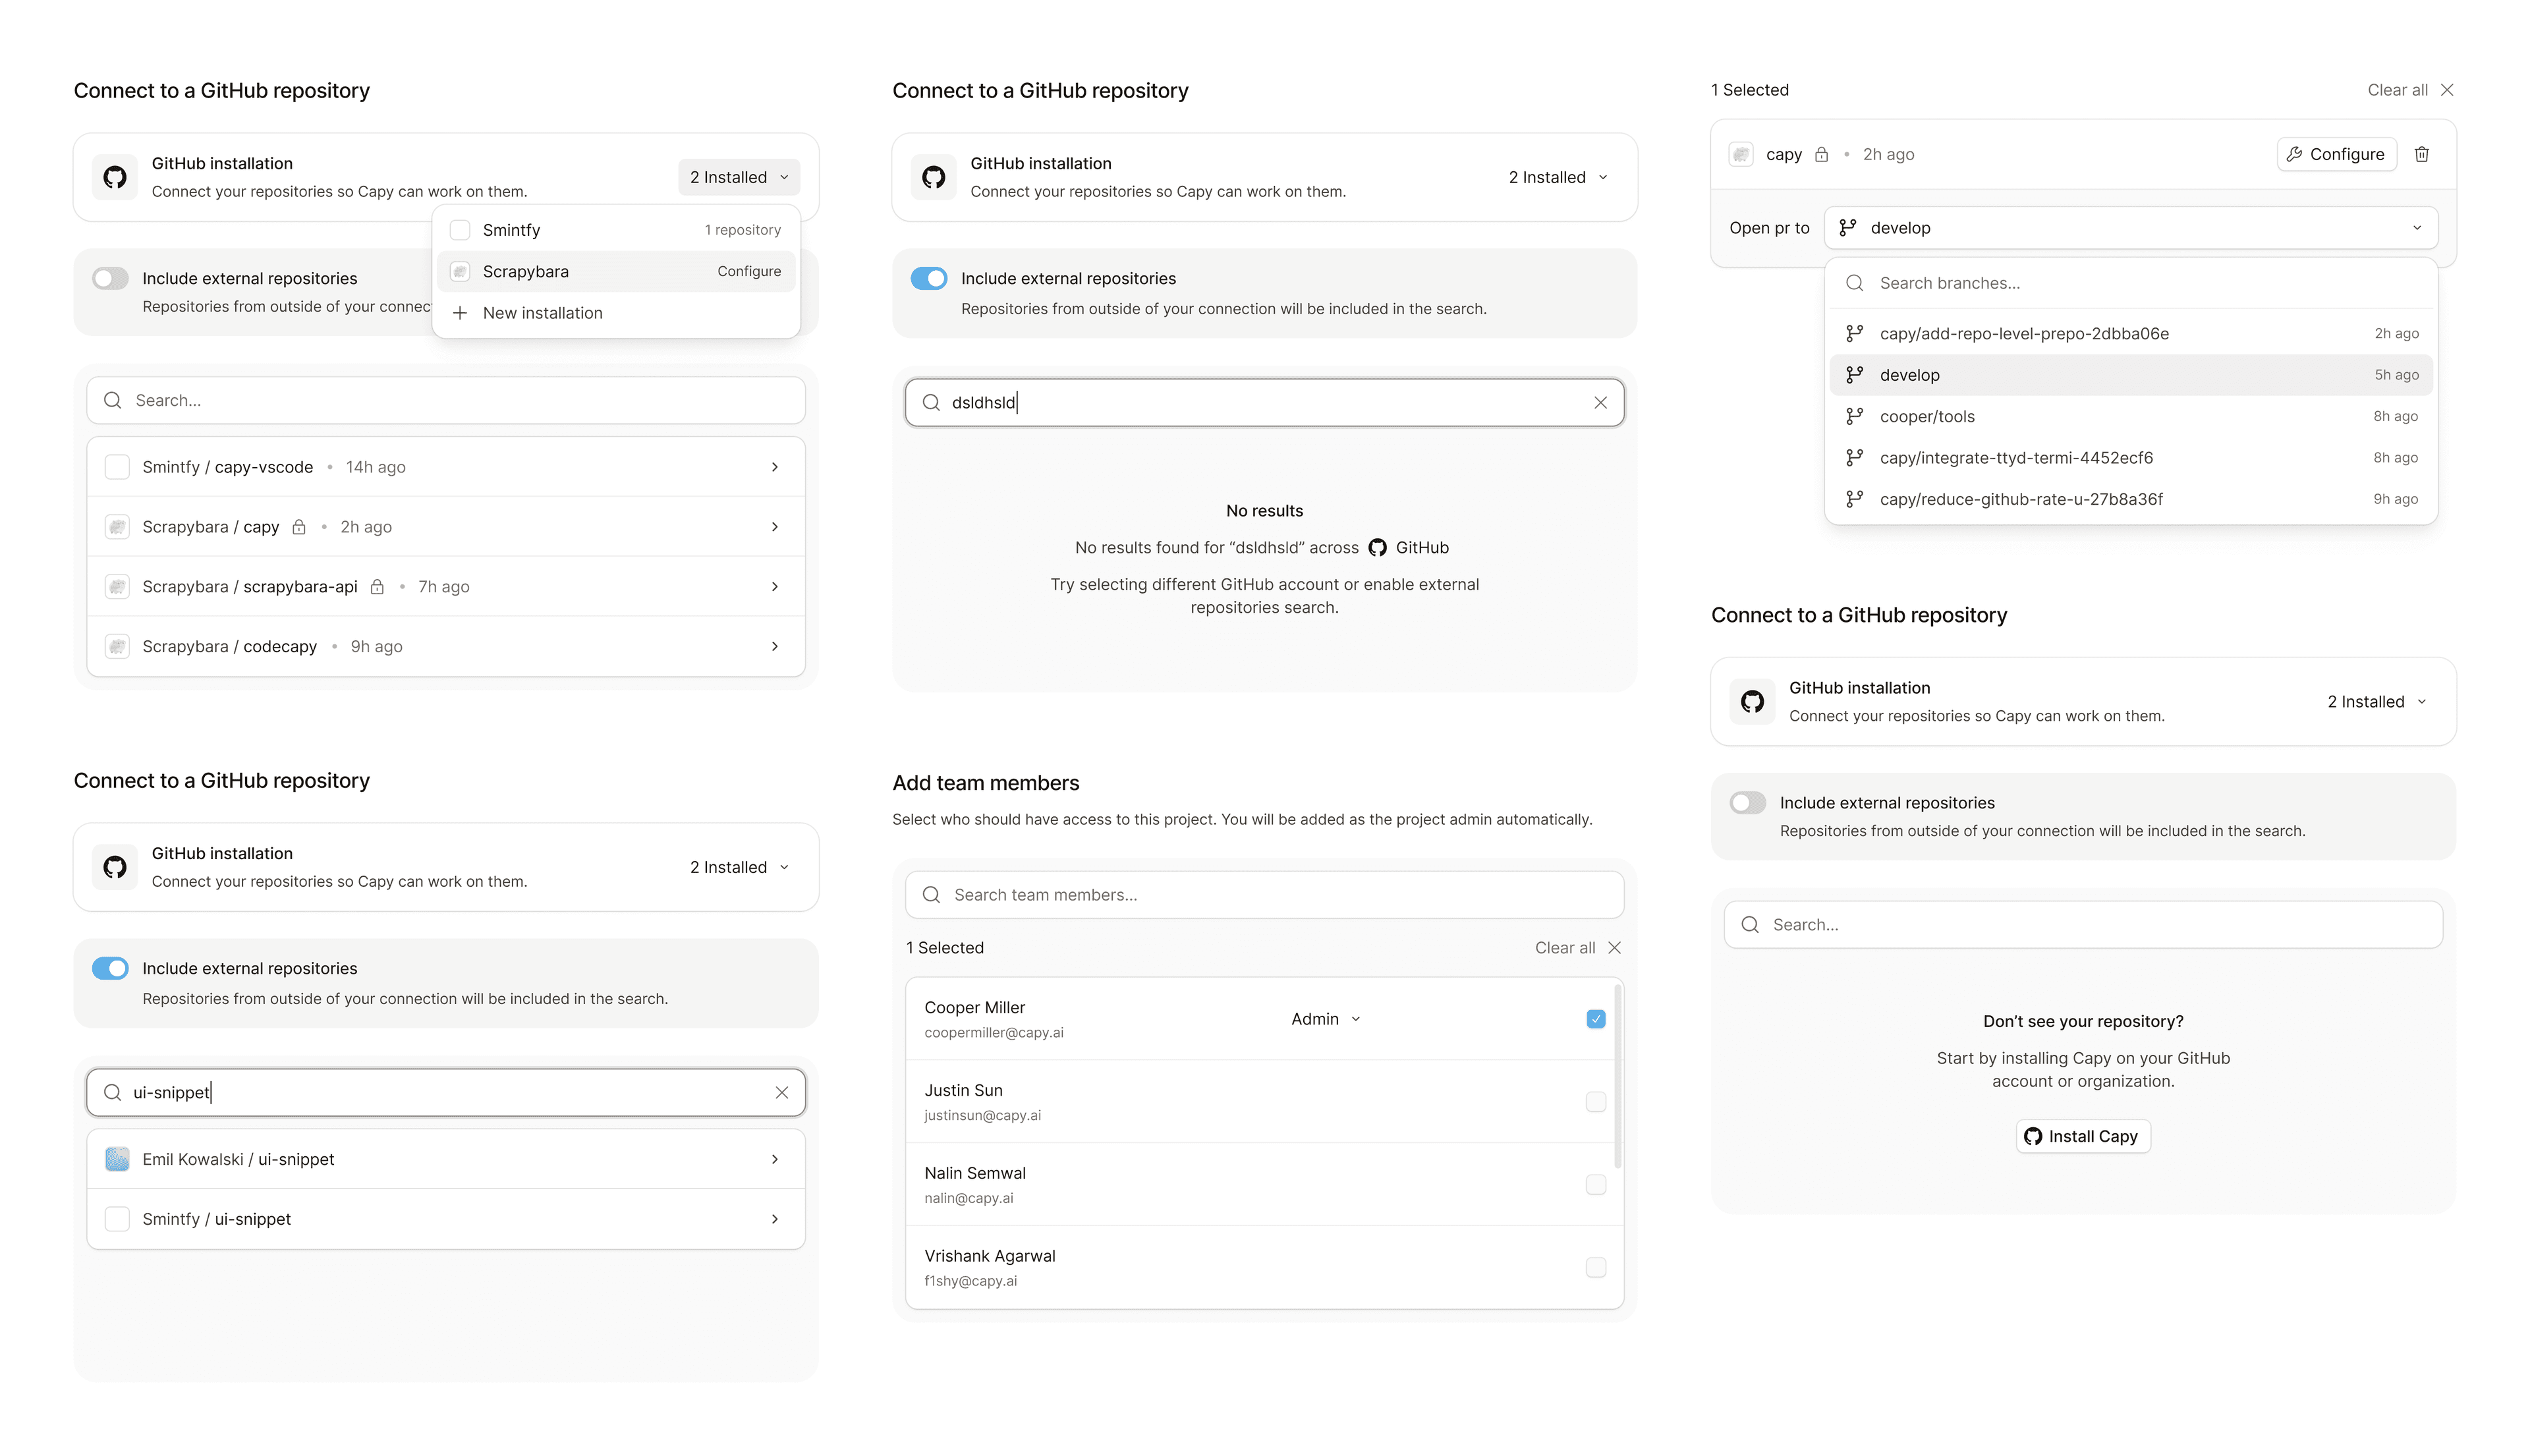Check the Smintfy / capy-vscode repository checkbox

click(117, 466)
